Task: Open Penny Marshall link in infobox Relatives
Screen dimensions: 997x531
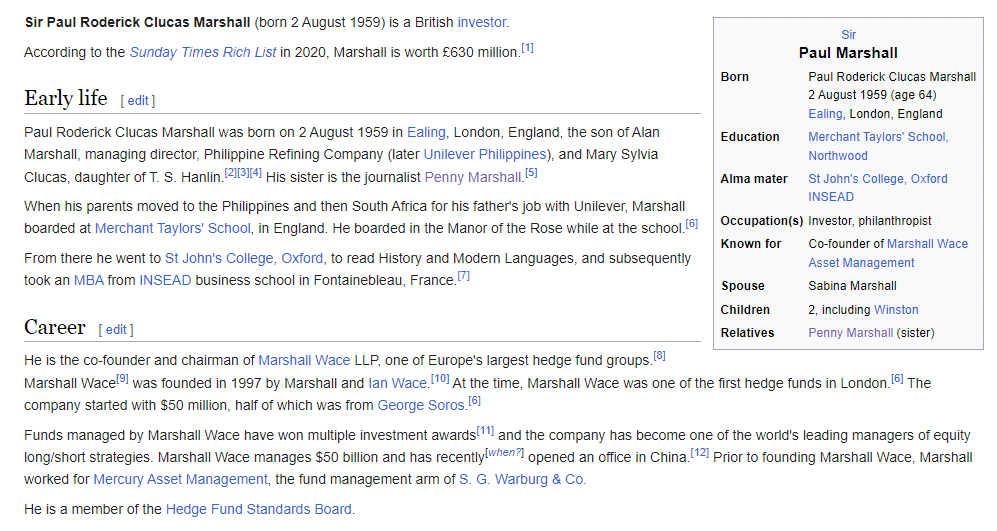Action: tap(851, 333)
